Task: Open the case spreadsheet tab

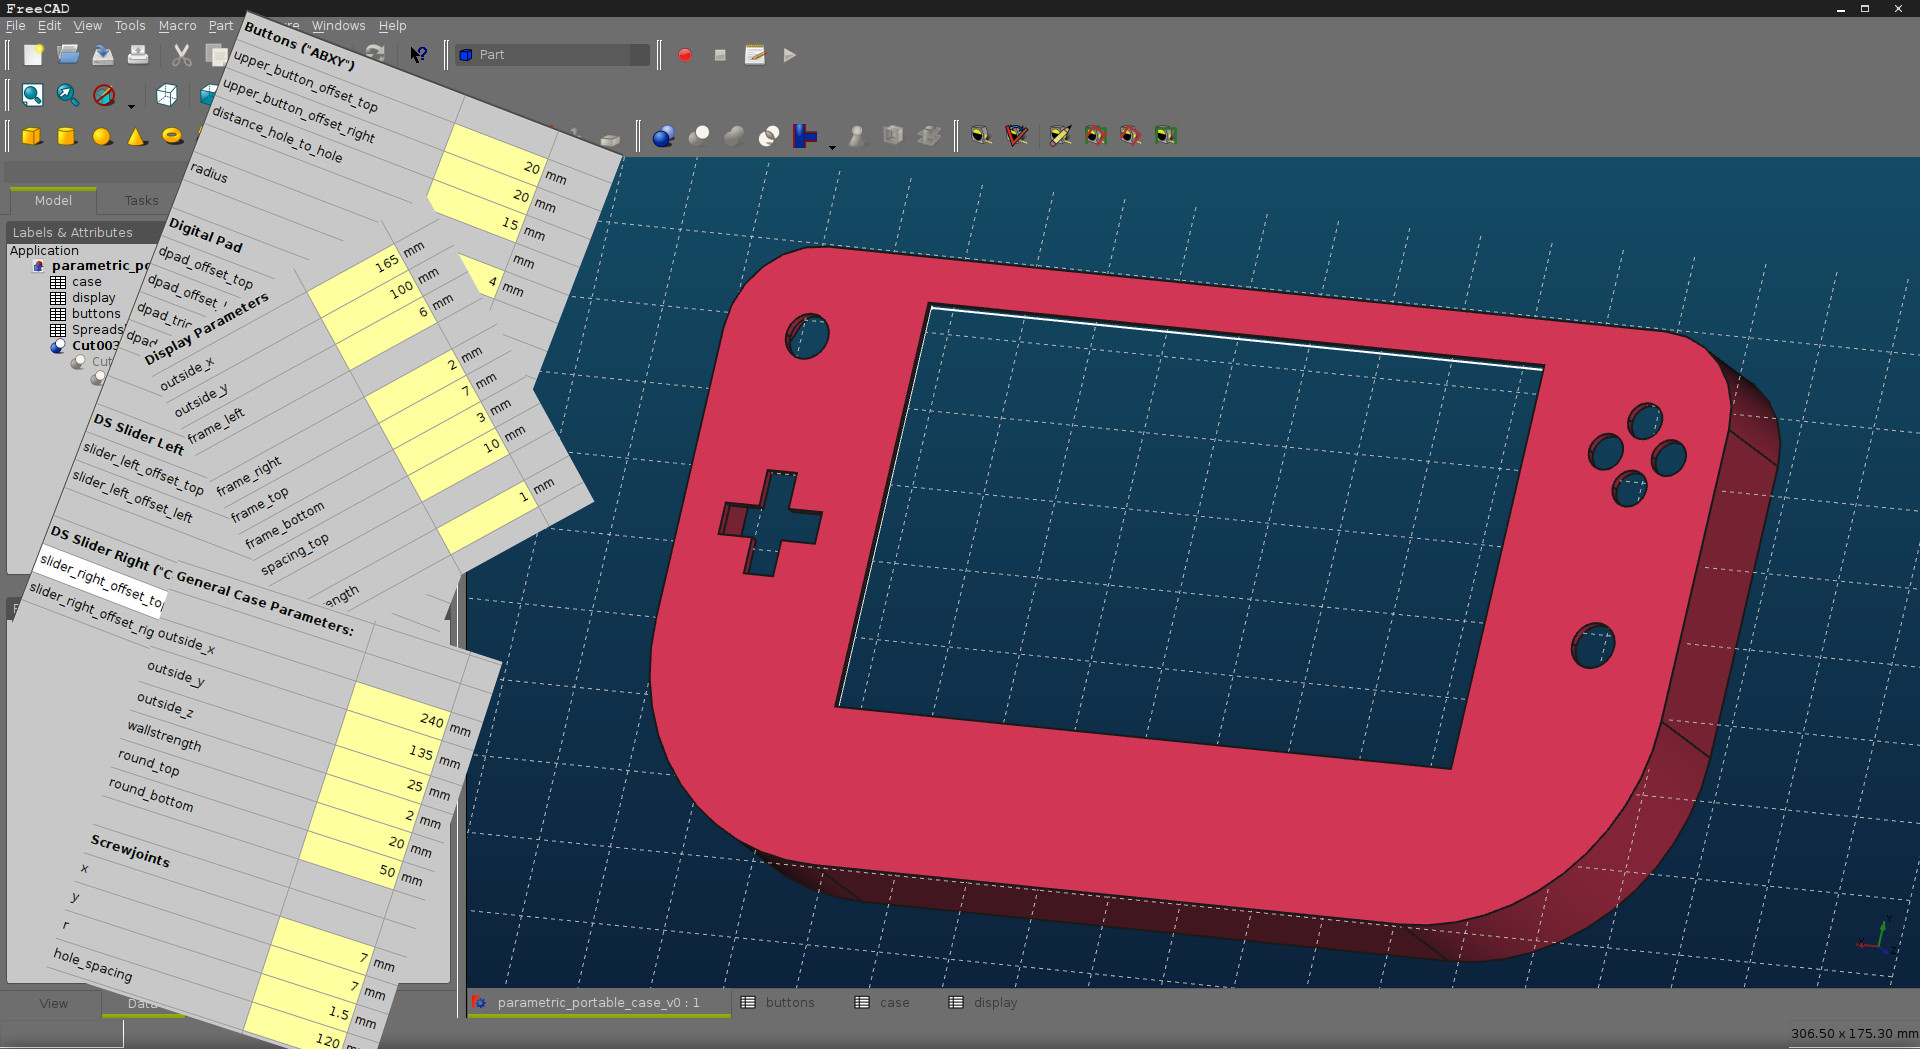Action: tap(882, 1003)
